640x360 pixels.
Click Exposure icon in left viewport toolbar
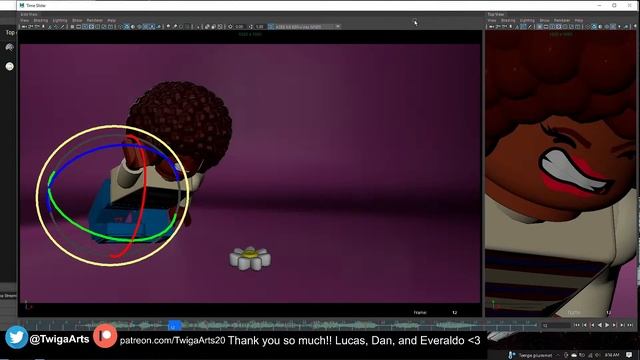231,27
